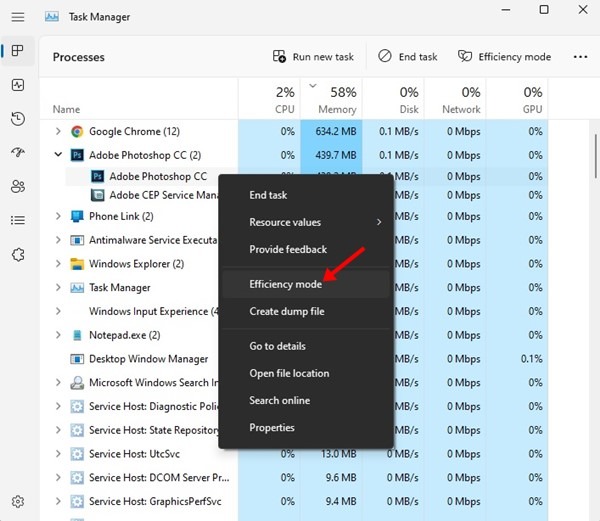Click Run new task button
Screen dimensions: 600x521
314,57
